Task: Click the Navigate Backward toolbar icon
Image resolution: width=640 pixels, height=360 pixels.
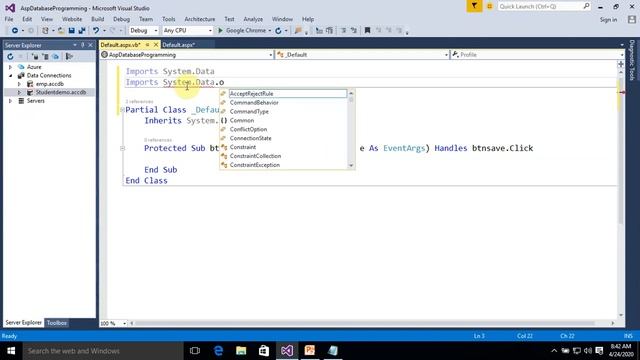Action: tap(15, 31)
